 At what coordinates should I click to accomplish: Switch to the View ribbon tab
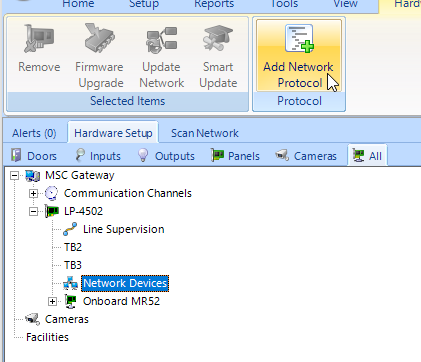346,4
